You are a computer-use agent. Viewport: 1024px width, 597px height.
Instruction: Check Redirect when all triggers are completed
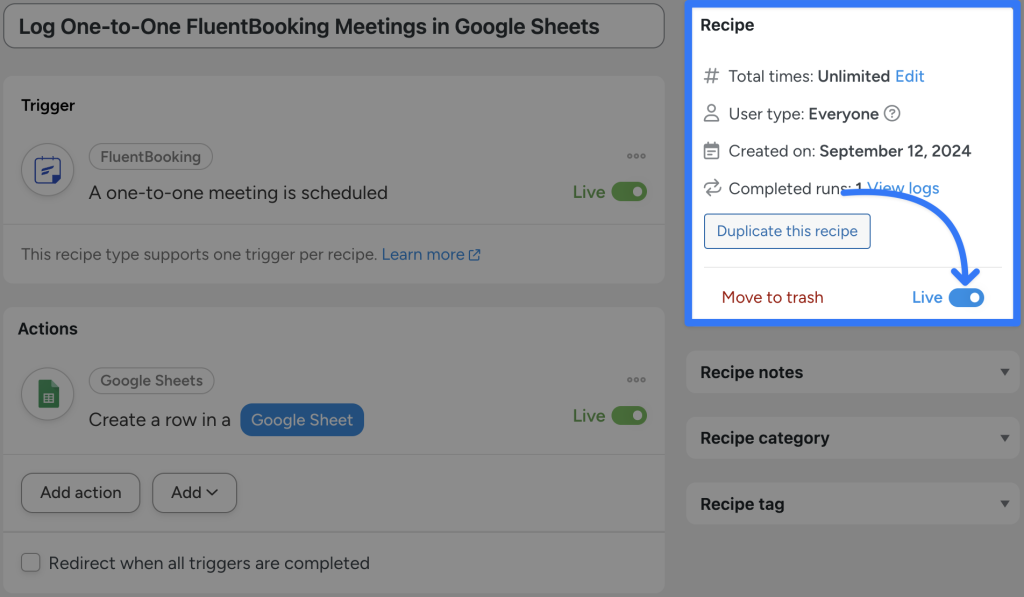(31, 562)
